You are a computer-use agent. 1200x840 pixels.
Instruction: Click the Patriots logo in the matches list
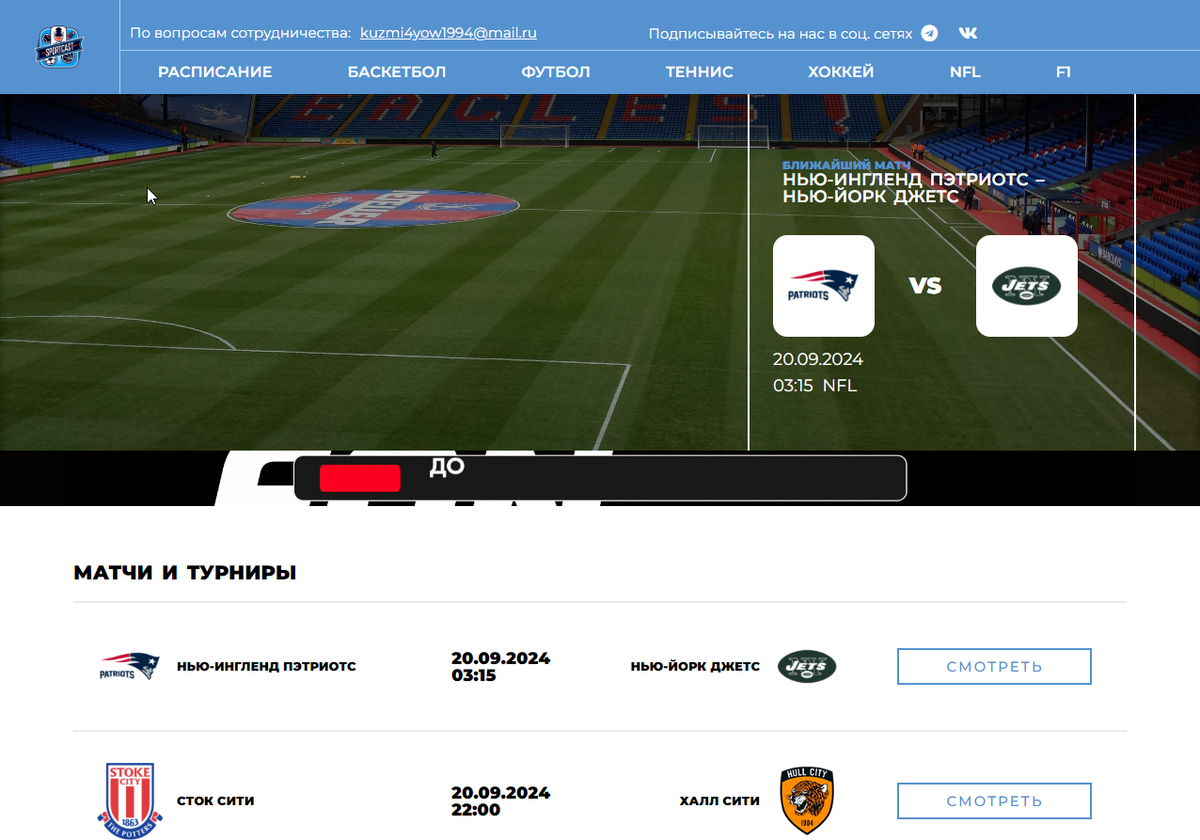click(129, 666)
